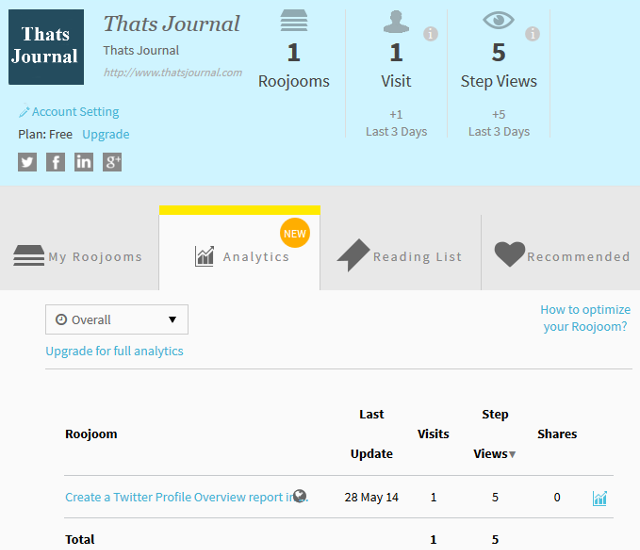
Task: Click the clock icon in Overall dropdown
Action: (61, 319)
